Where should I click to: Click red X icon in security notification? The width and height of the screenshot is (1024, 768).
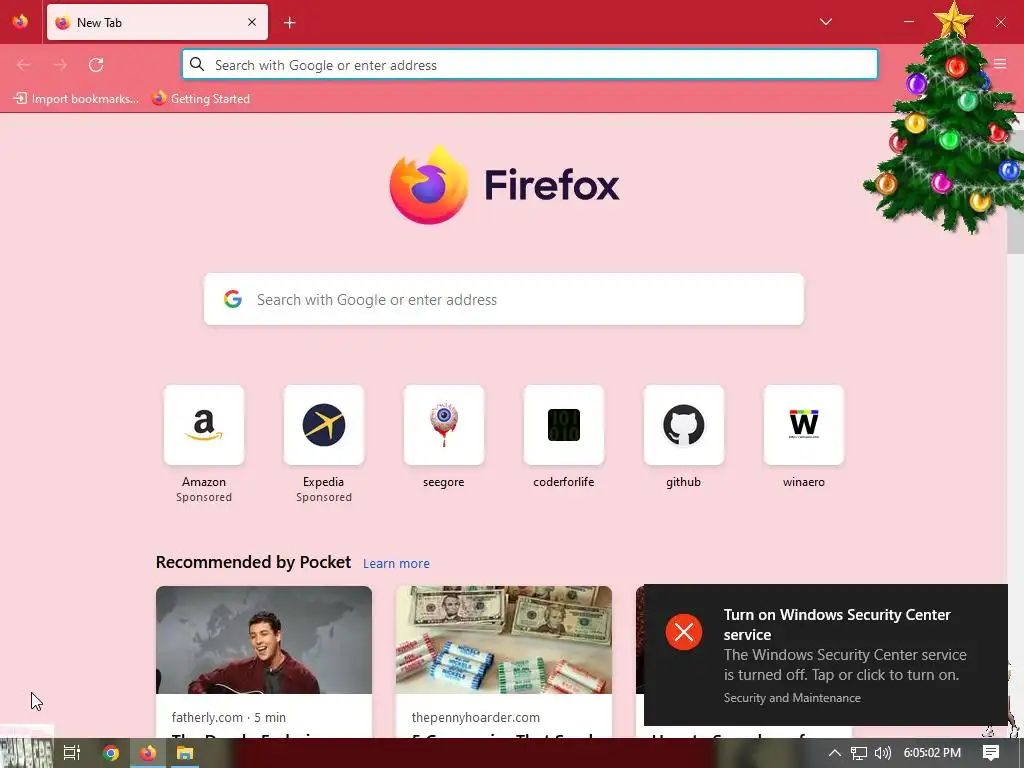(684, 632)
